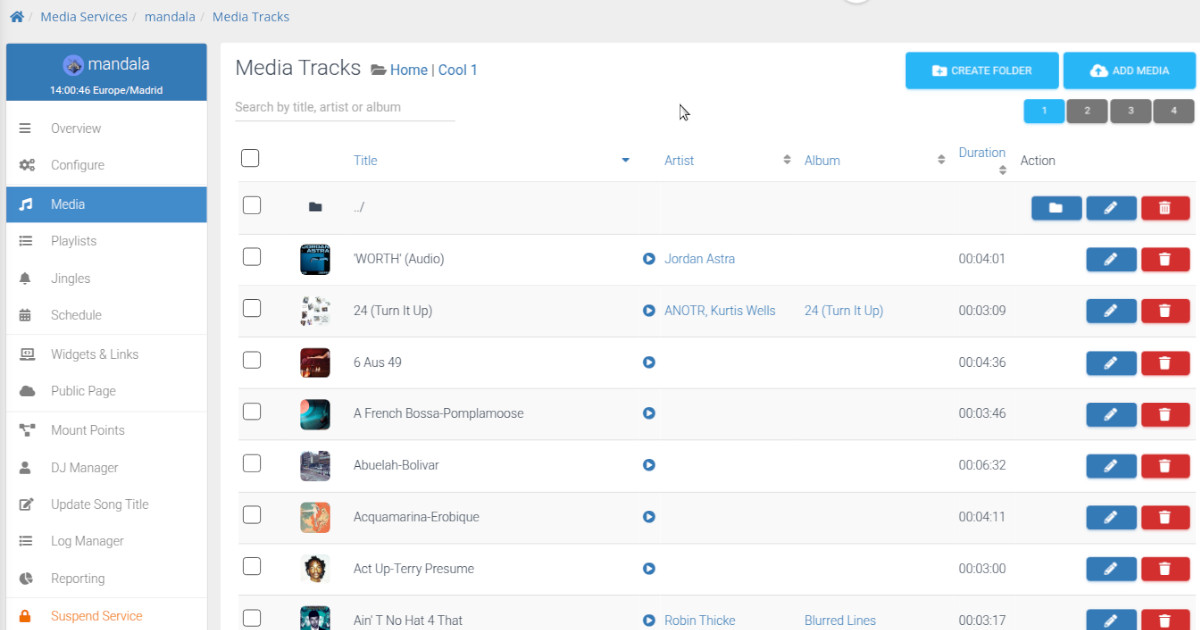1200x630 pixels.
Task: Open the Blurred Lines album link
Action: tap(840, 621)
